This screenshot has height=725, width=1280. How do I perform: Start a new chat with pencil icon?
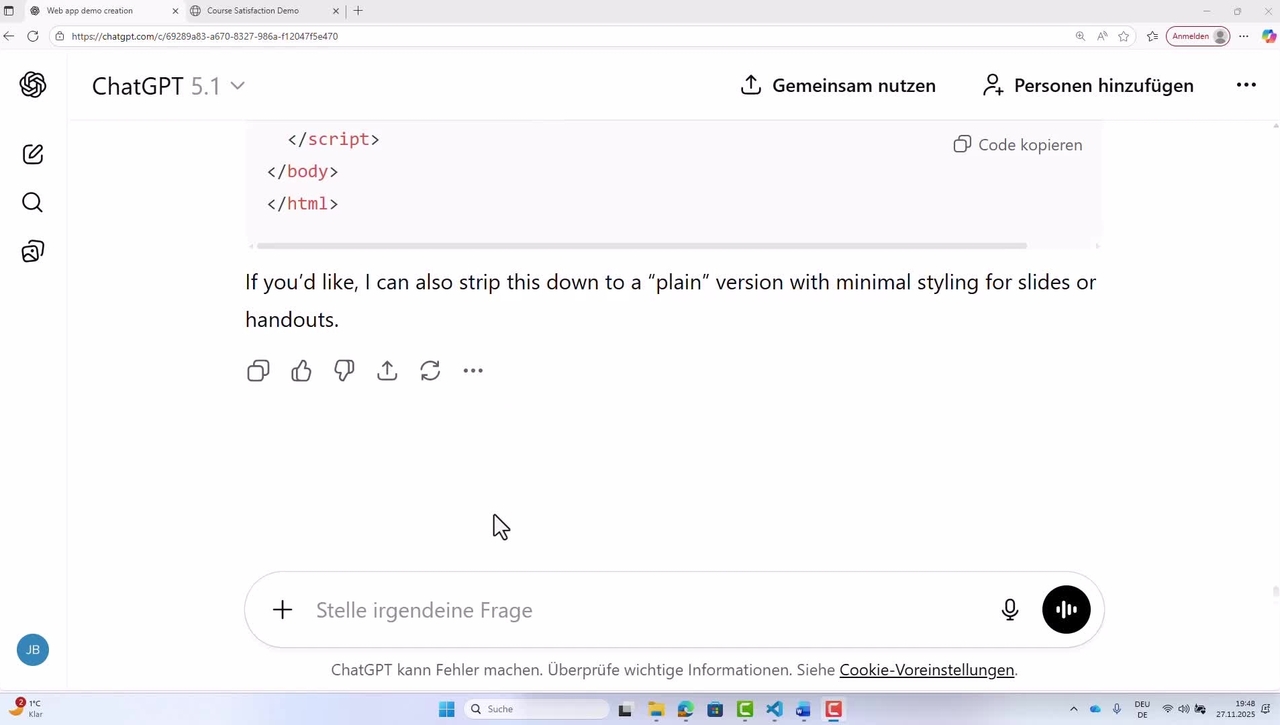tap(33, 154)
